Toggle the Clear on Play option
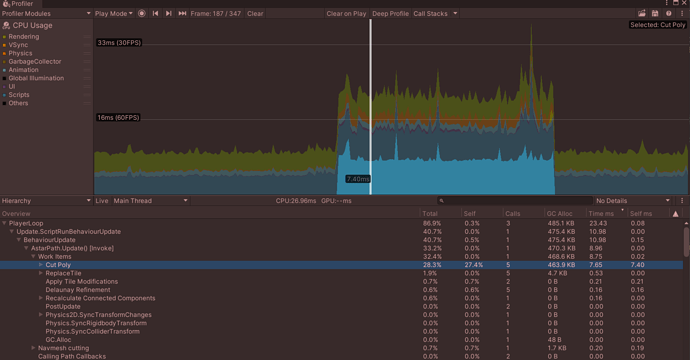Image resolution: width=690 pixels, height=360 pixels. [x=346, y=14]
